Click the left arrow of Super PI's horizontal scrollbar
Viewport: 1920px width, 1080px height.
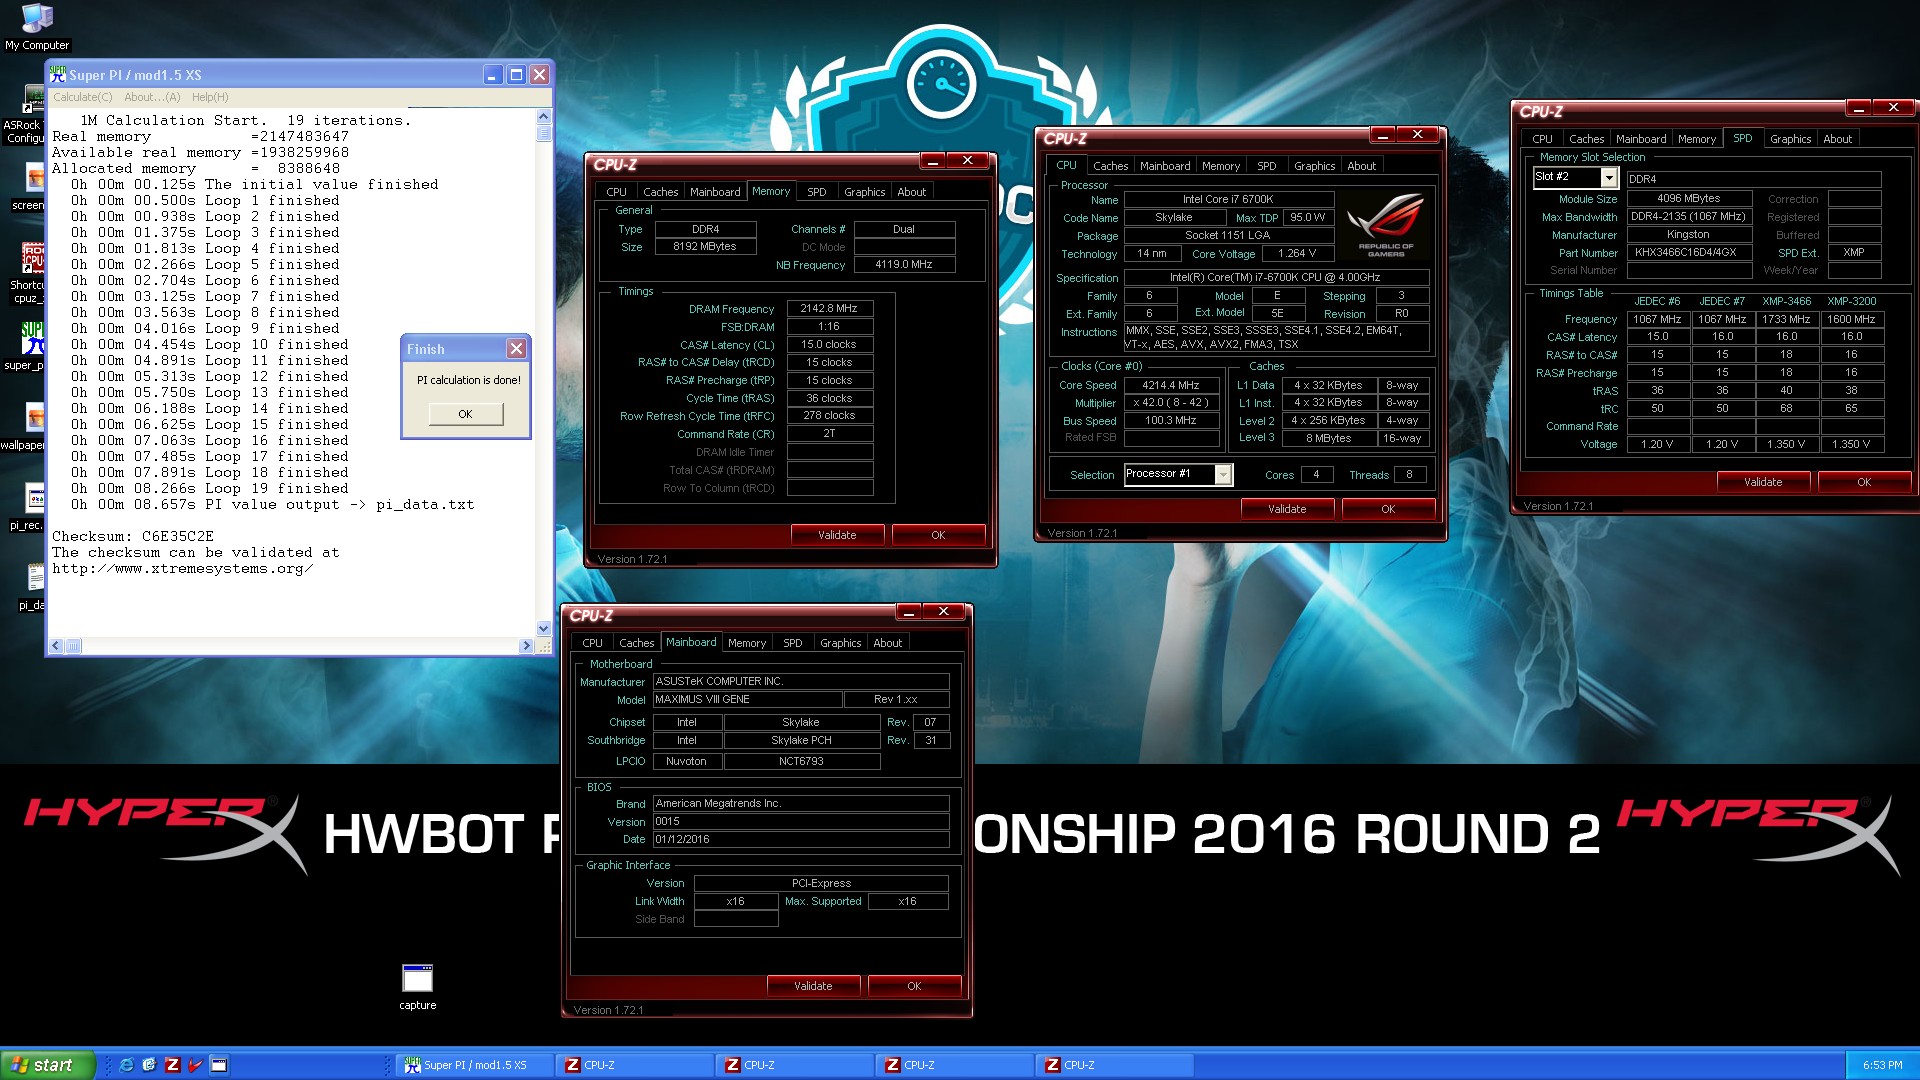[x=57, y=647]
